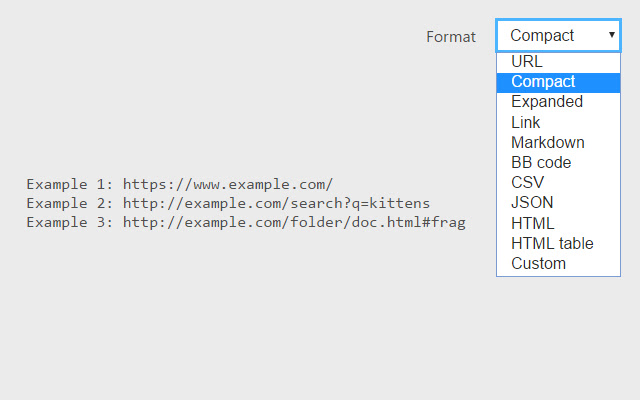Select URL from the format list
The height and width of the screenshot is (400, 640).
(x=527, y=62)
